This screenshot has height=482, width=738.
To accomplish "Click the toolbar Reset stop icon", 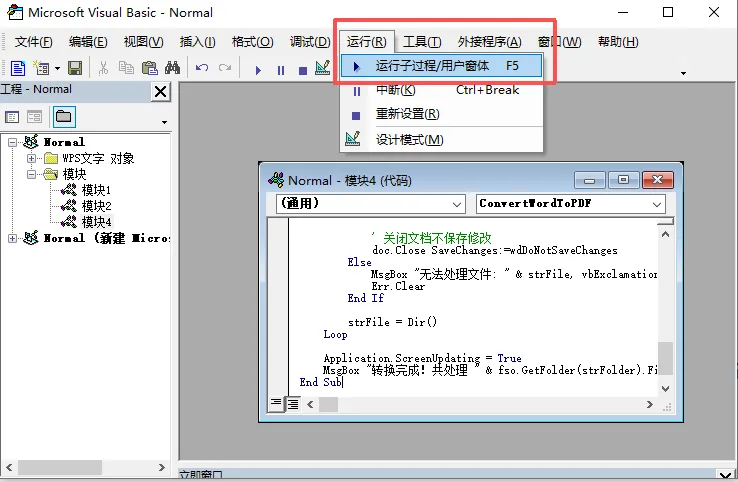I will pos(303,70).
